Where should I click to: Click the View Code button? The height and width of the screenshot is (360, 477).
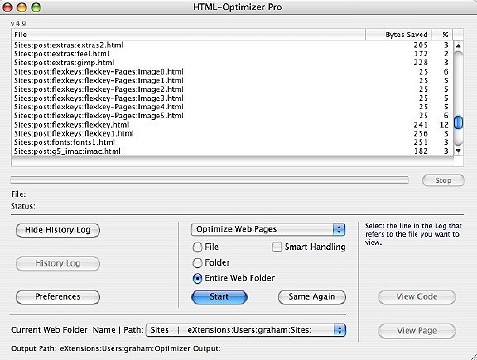pos(417,297)
